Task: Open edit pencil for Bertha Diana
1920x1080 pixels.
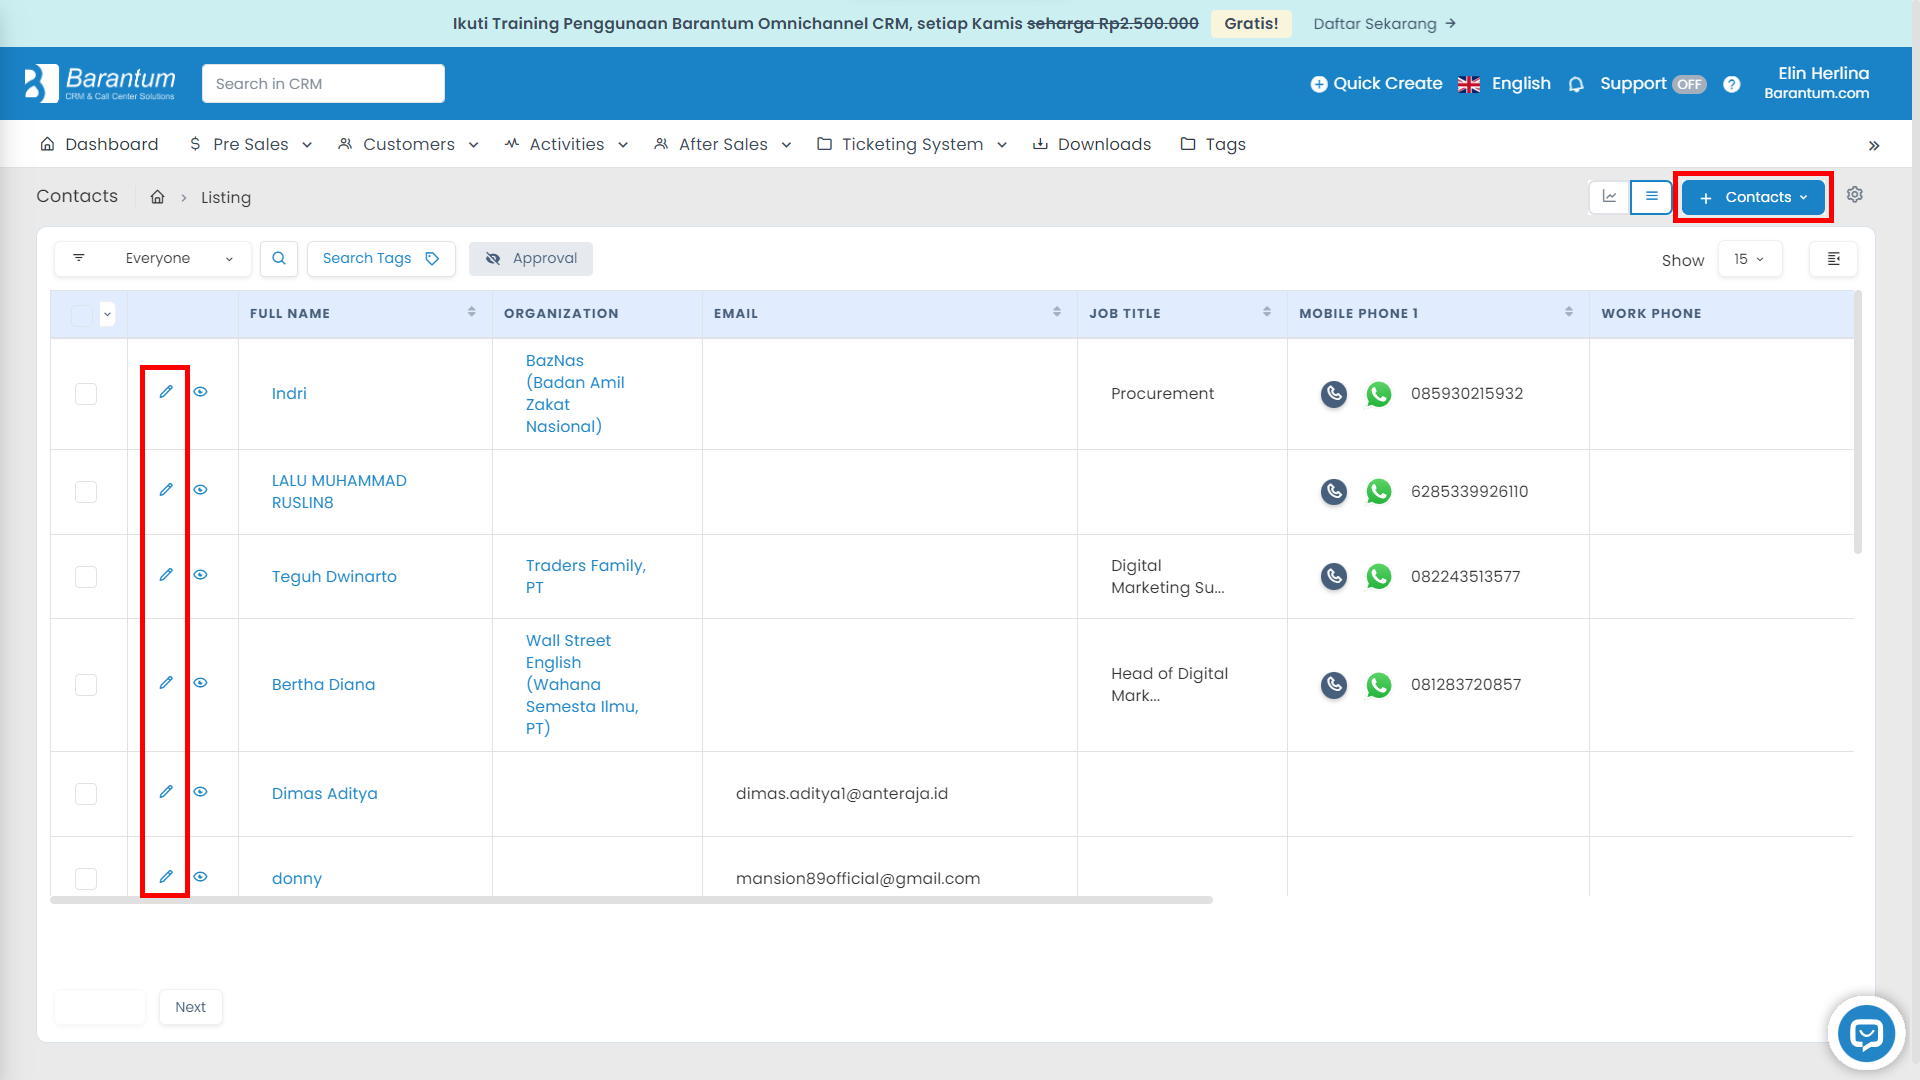Action: tap(166, 683)
